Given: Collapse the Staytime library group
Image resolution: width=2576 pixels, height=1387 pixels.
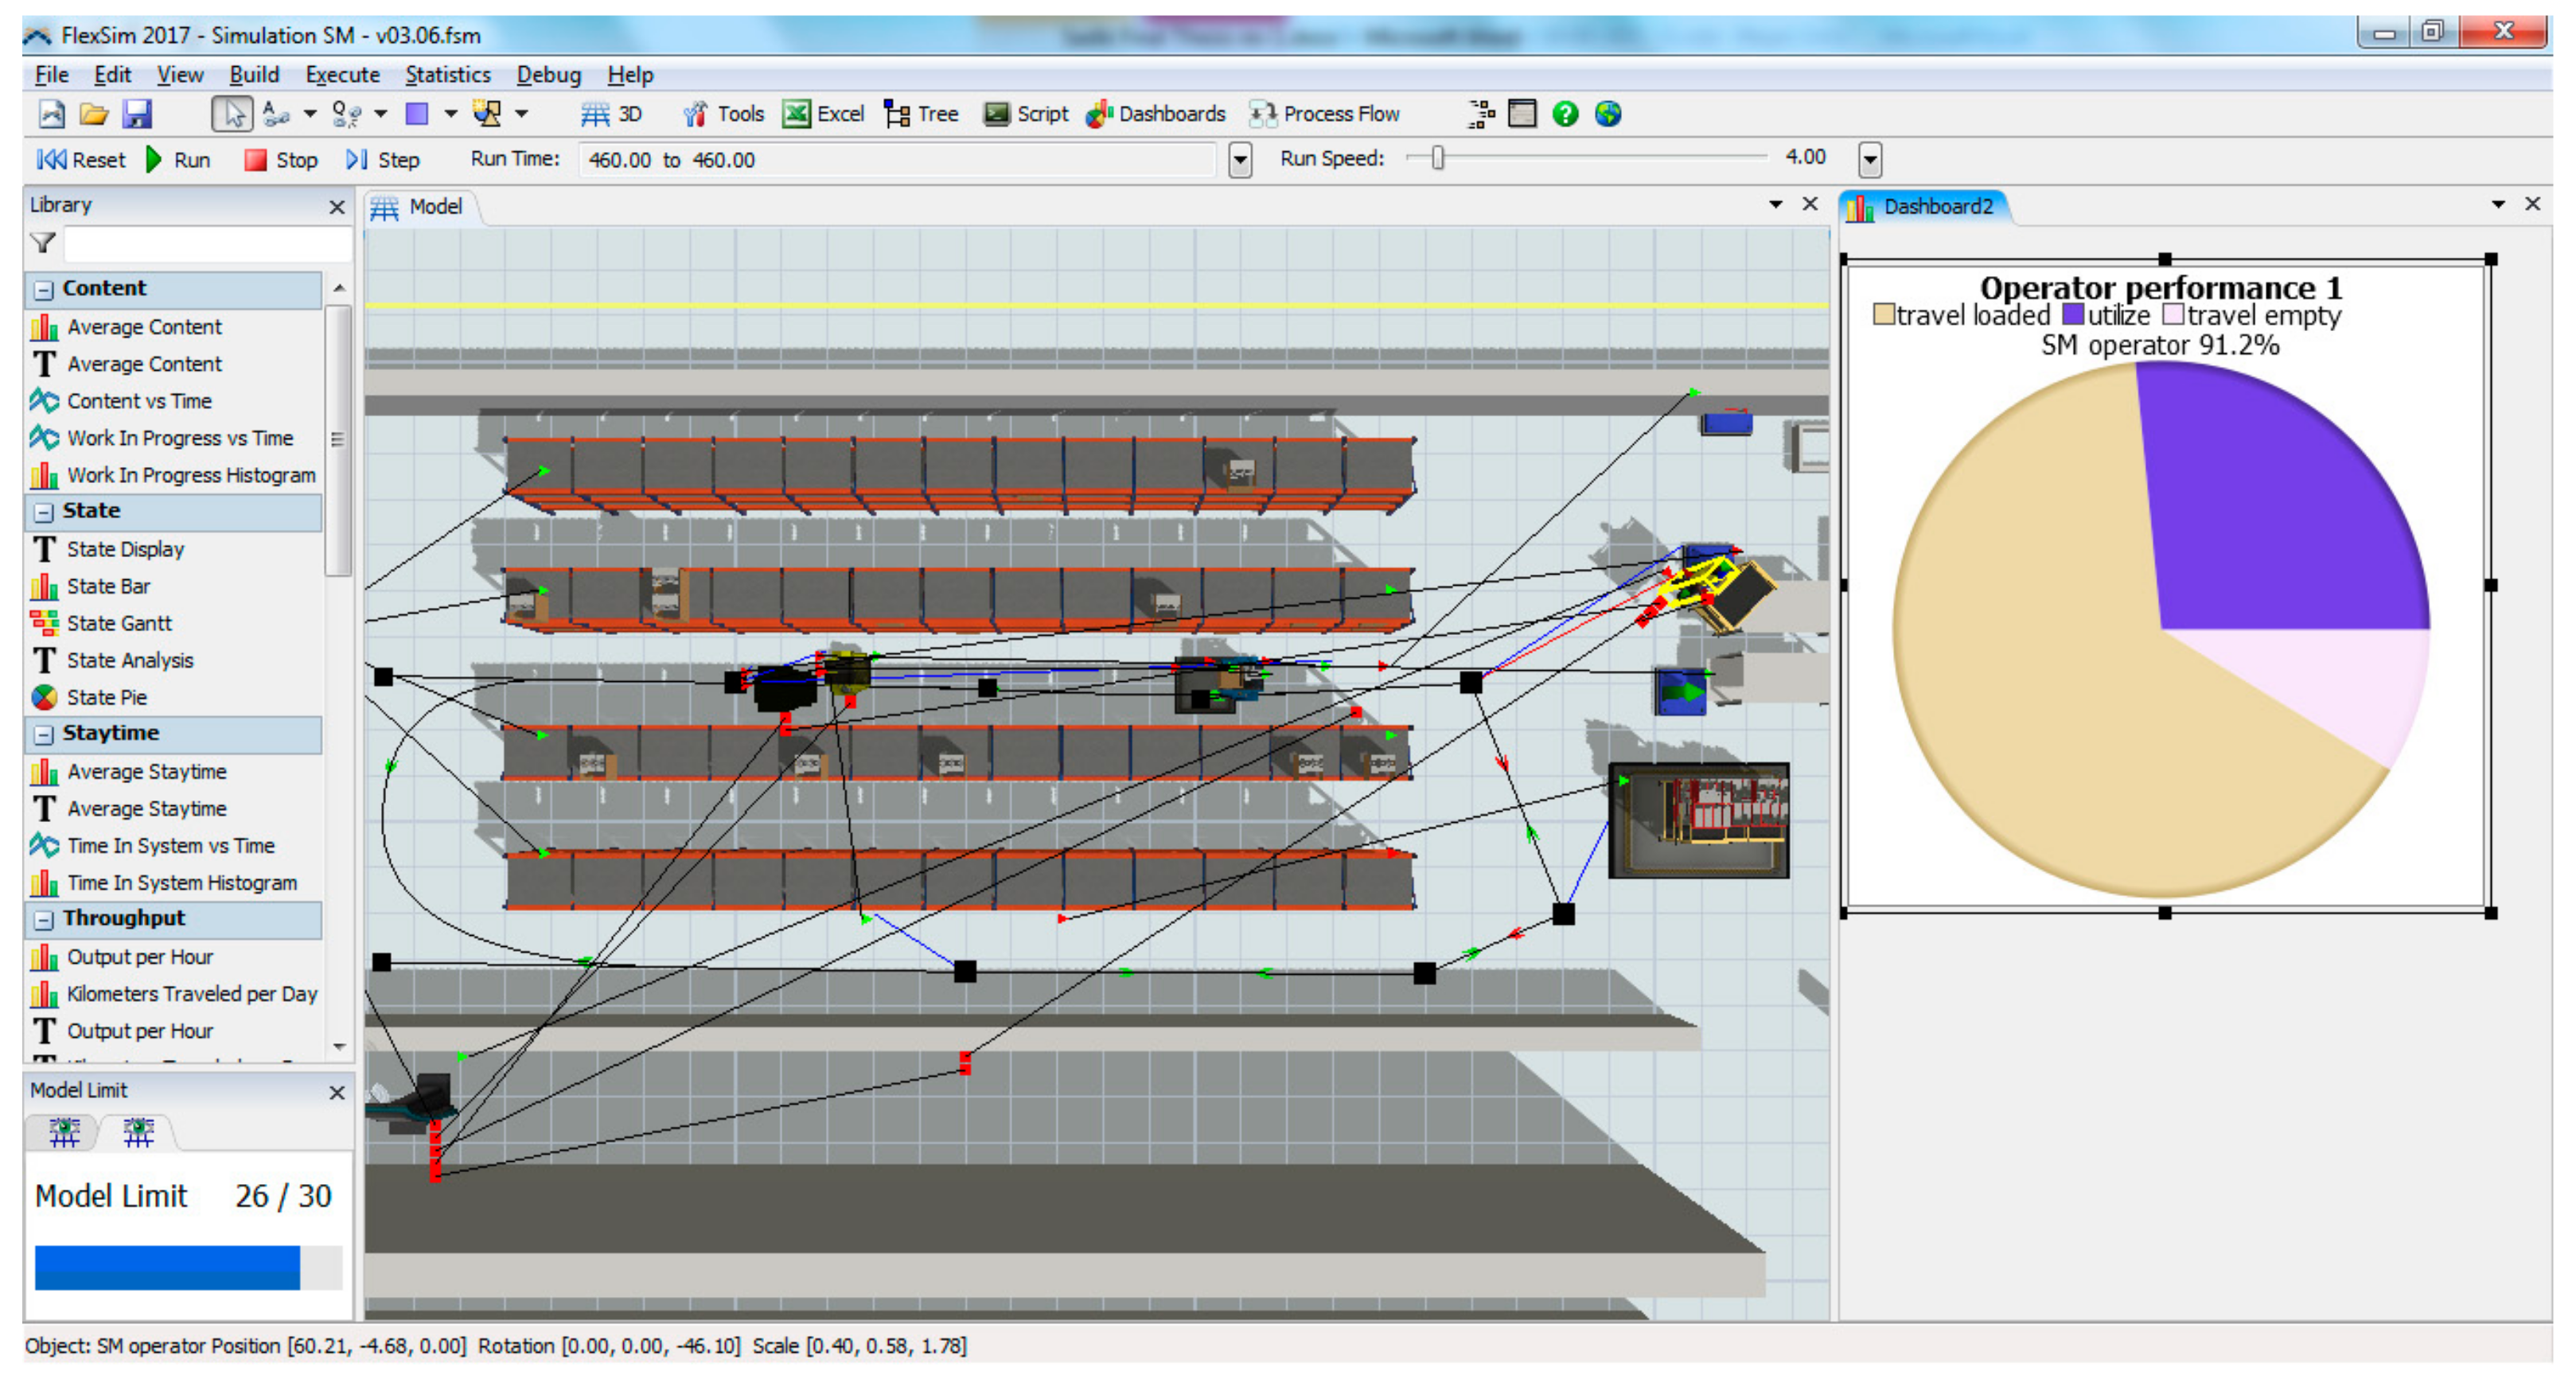Looking at the screenshot, I should click(x=44, y=734).
